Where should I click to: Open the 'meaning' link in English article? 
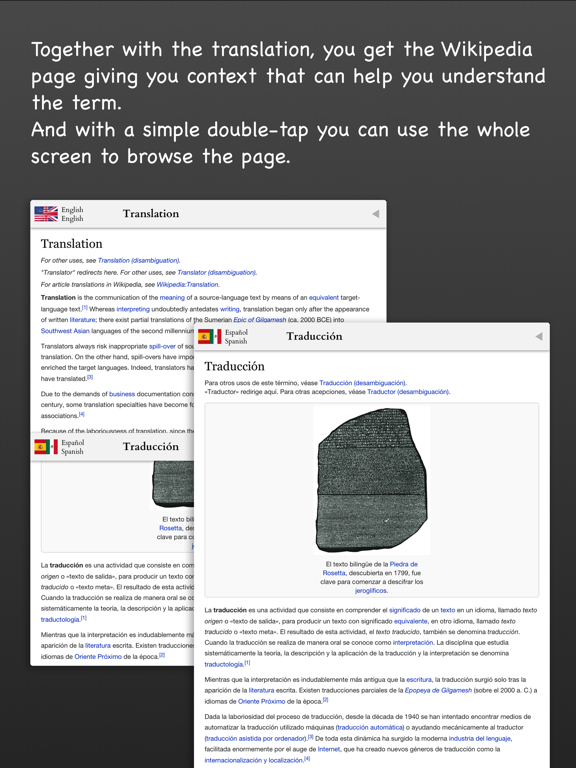(172, 297)
